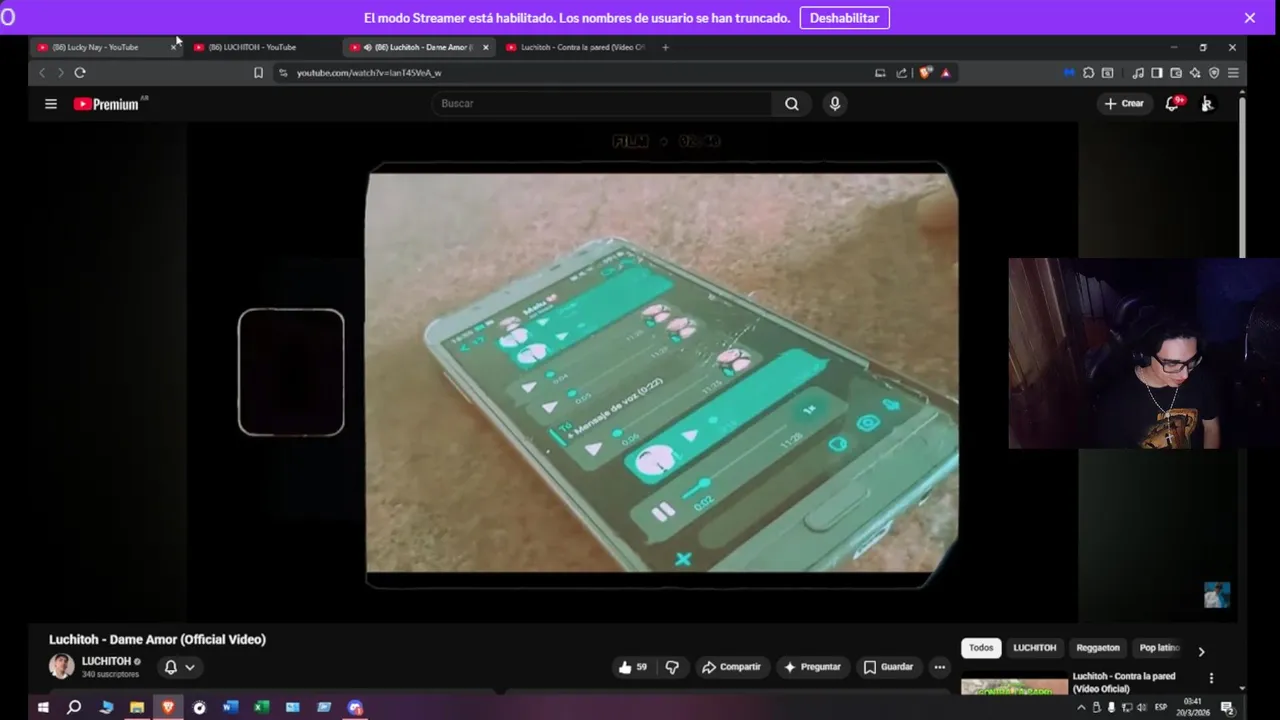Dismiss the Streamer mode banner with X

pyautogui.click(x=1249, y=18)
